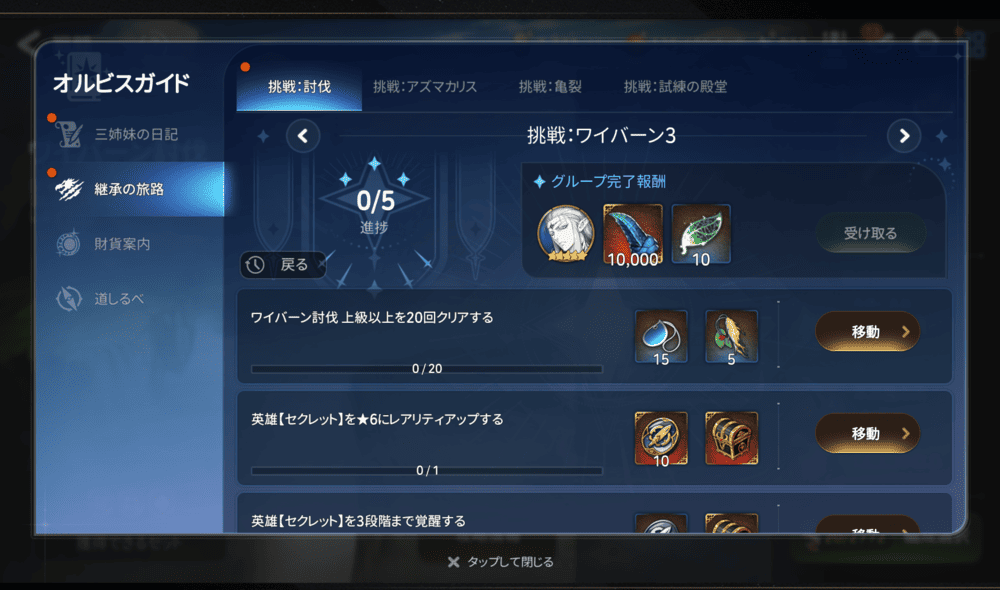Click the silver coin reward showing 10
Viewport: 1000px width, 590px height.
(661, 438)
